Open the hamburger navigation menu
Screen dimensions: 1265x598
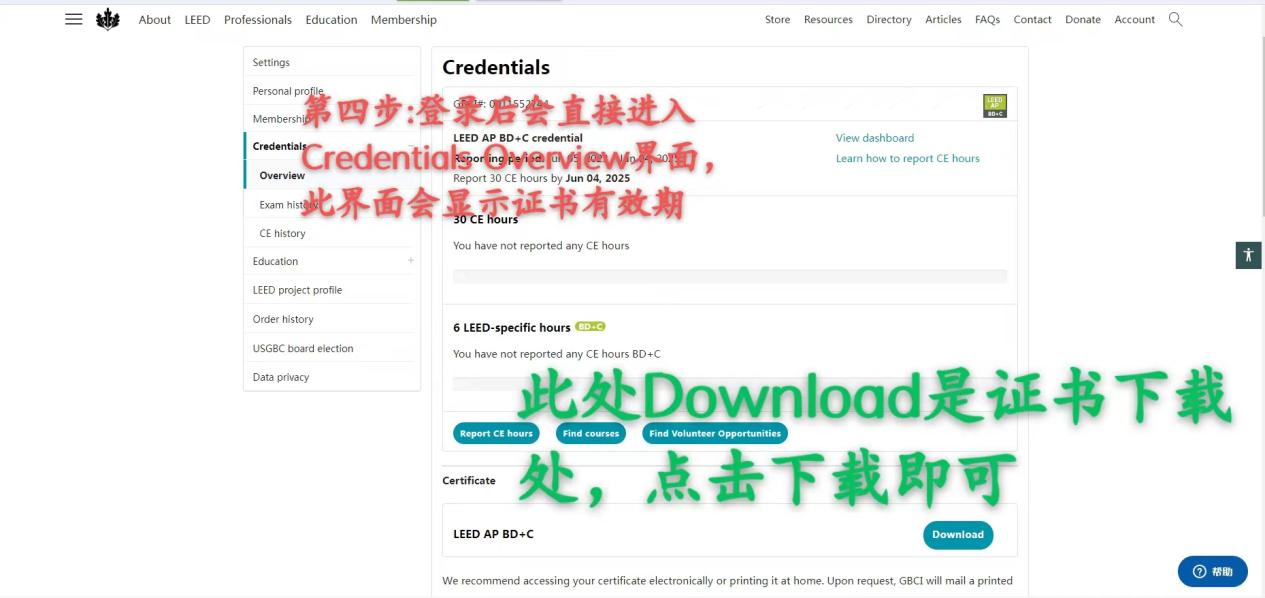click(73, 18)
